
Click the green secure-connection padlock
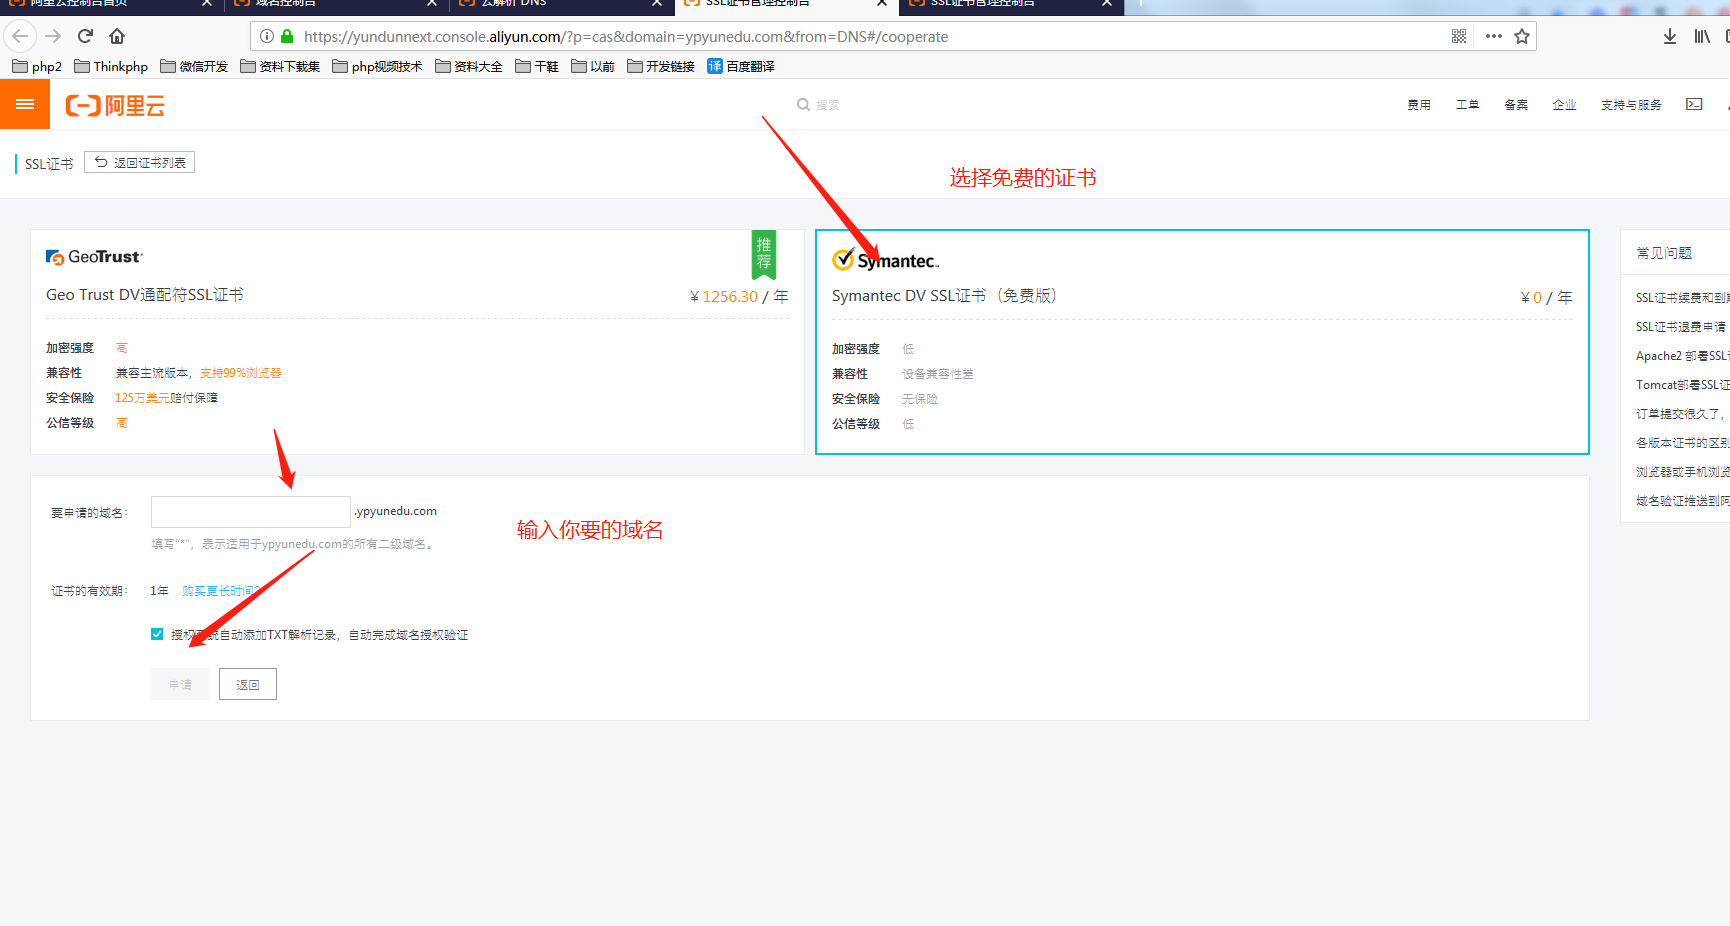(287, 37)
